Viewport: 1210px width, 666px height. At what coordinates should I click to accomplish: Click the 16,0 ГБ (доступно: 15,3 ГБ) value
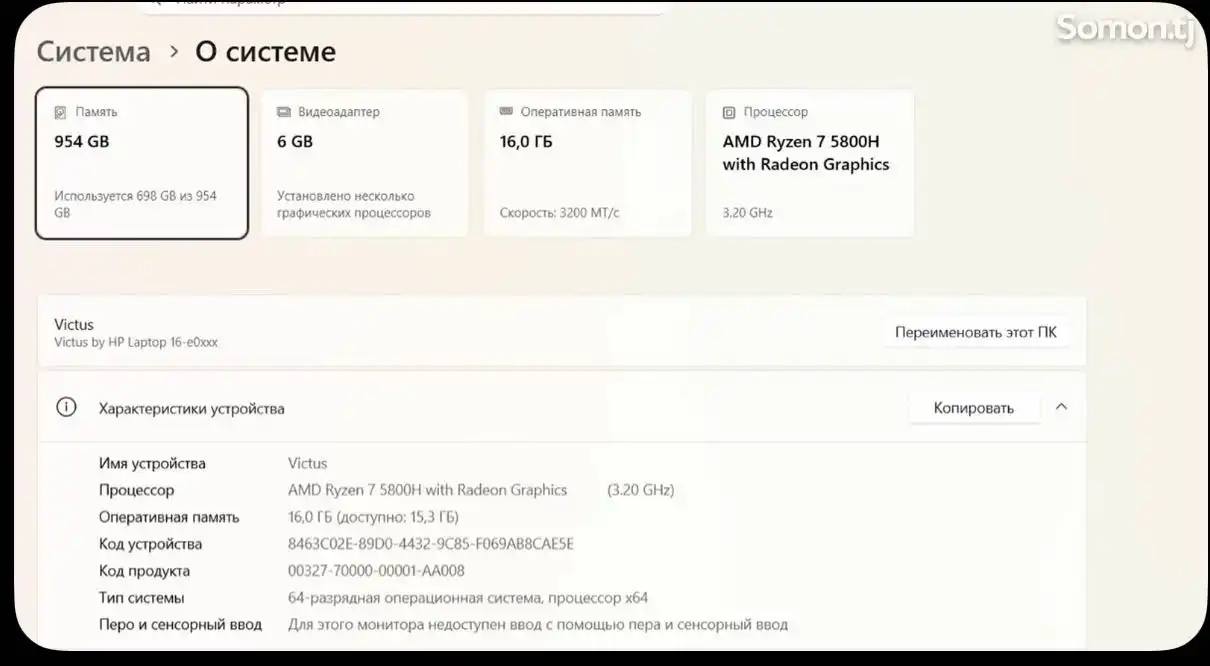point(373,518)
